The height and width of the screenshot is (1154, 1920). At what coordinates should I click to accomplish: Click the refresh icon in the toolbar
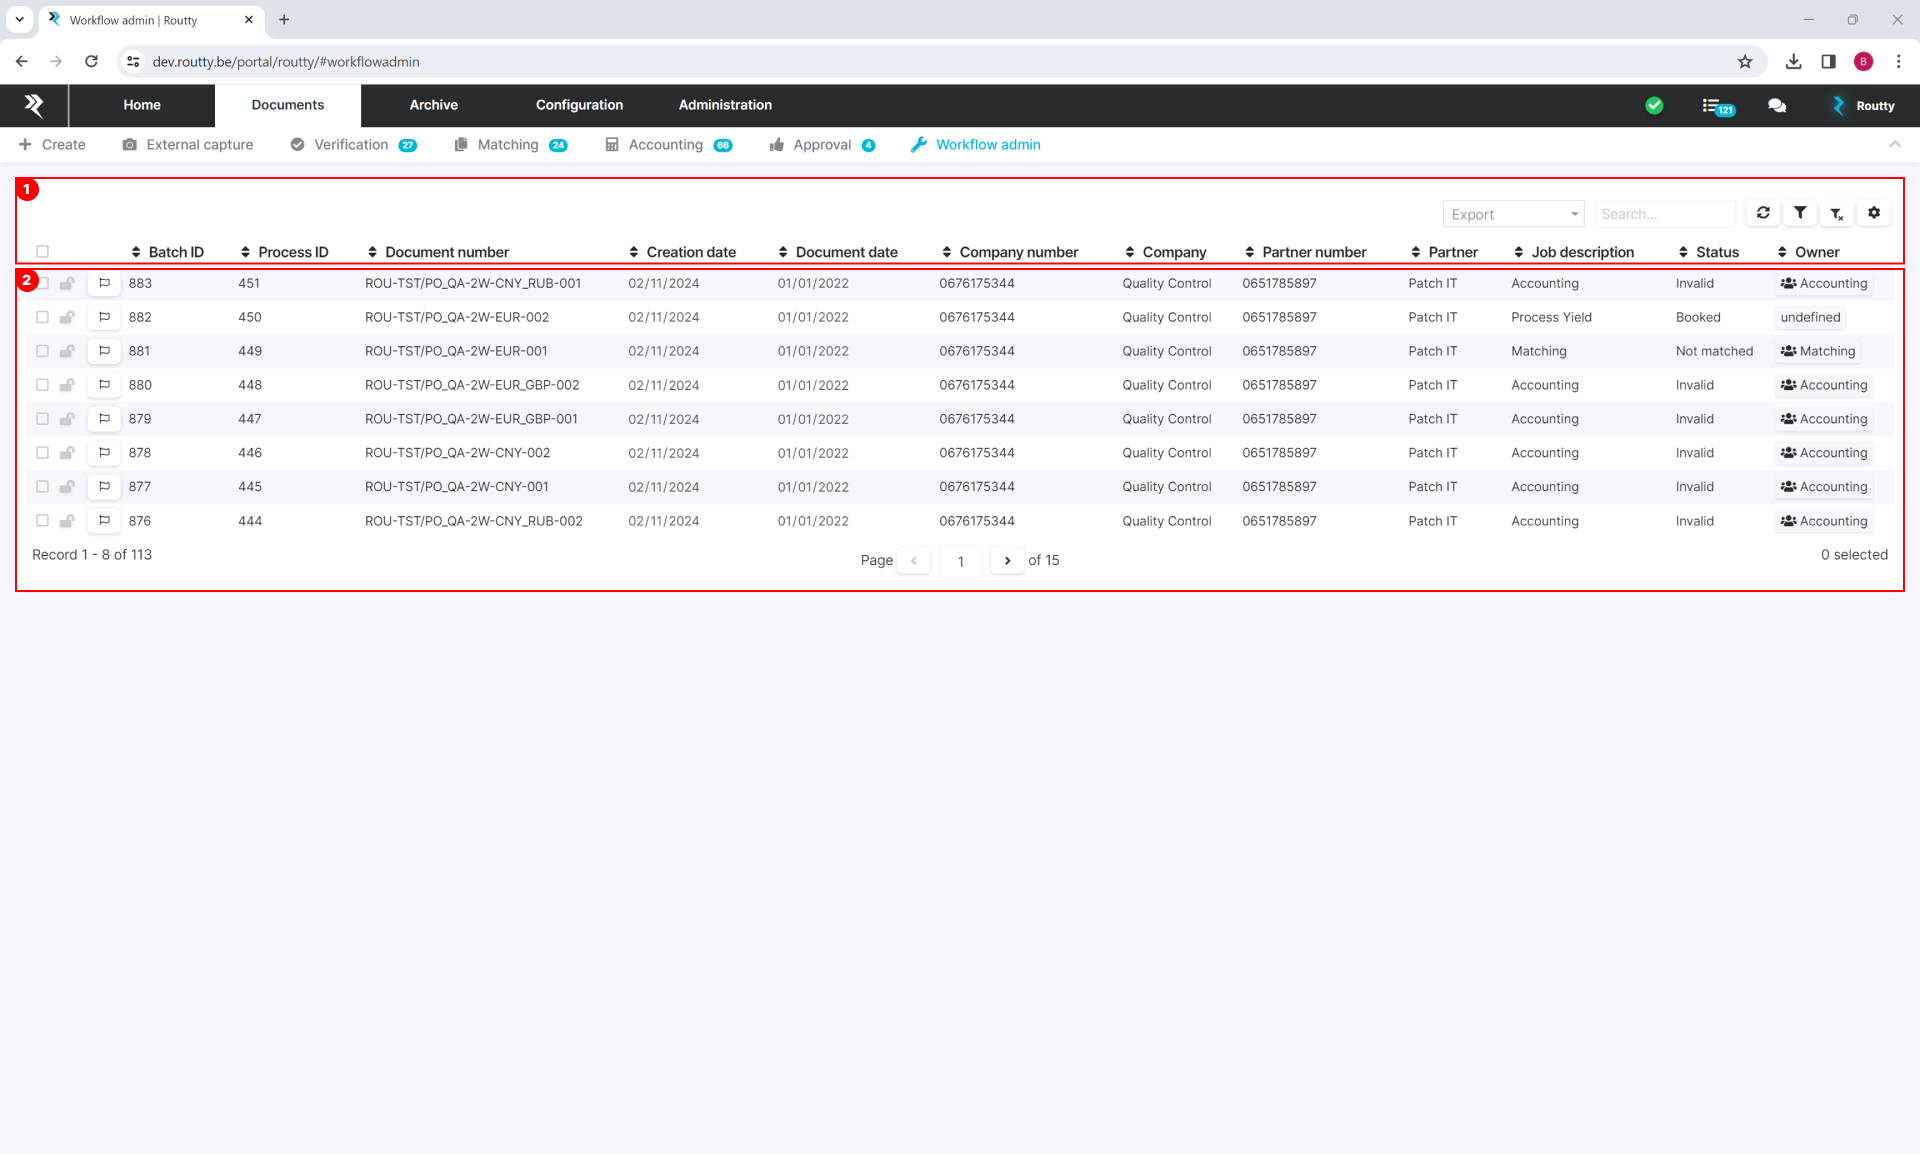(x=1765, y=213)
